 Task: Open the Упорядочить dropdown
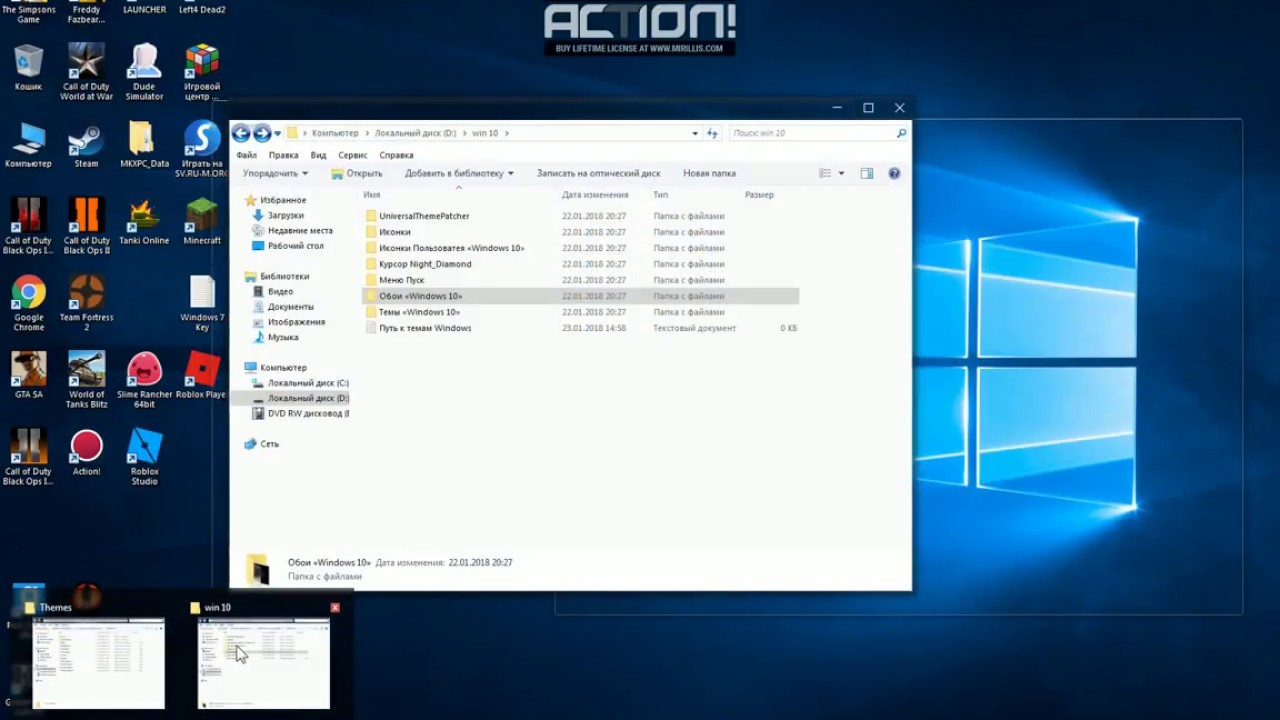coord(275,173)
